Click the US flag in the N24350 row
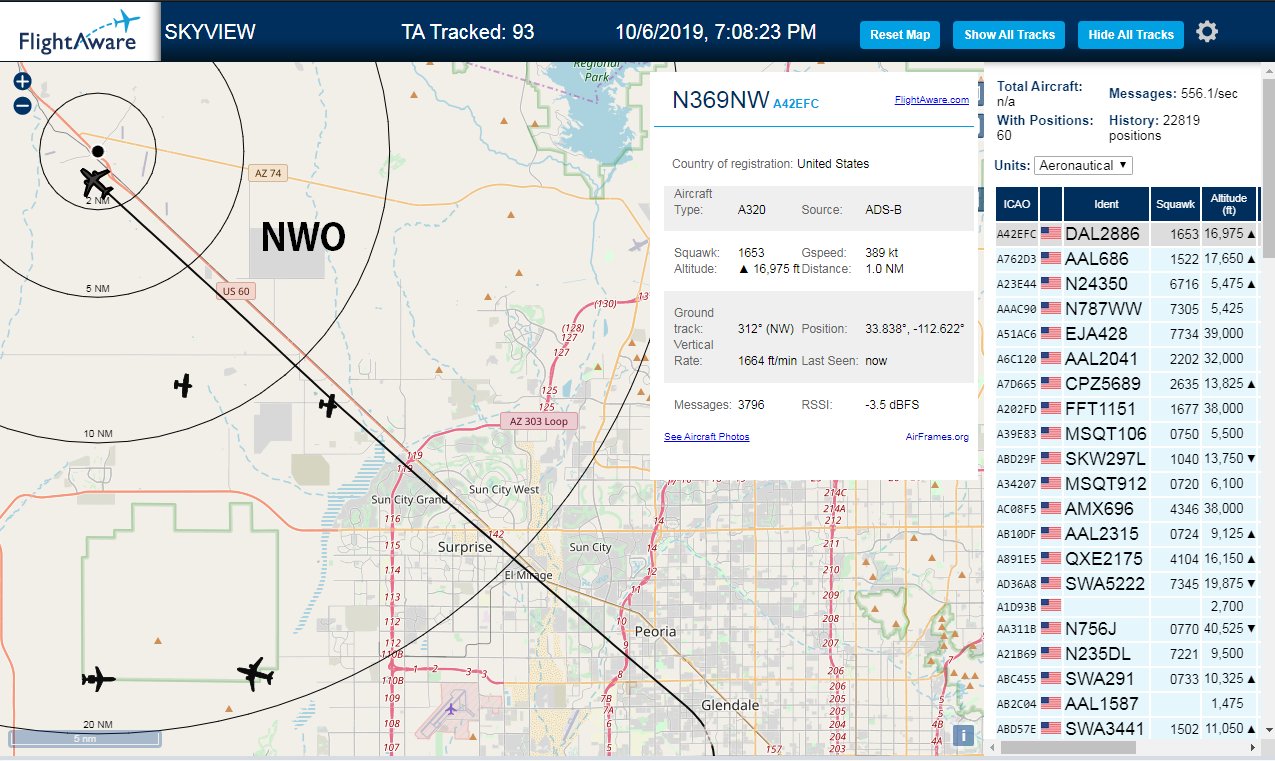The image size is (1275, 761). click(1051, 283)
